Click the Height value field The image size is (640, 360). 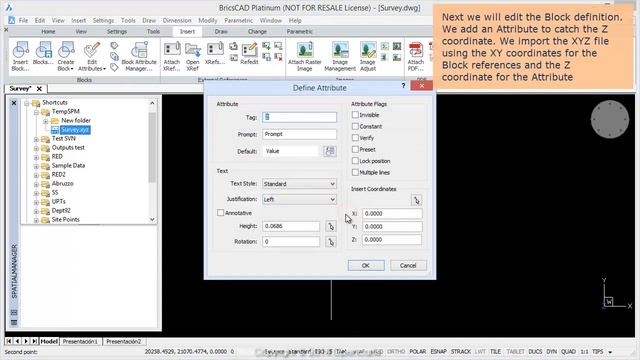(x=291, y=226)
